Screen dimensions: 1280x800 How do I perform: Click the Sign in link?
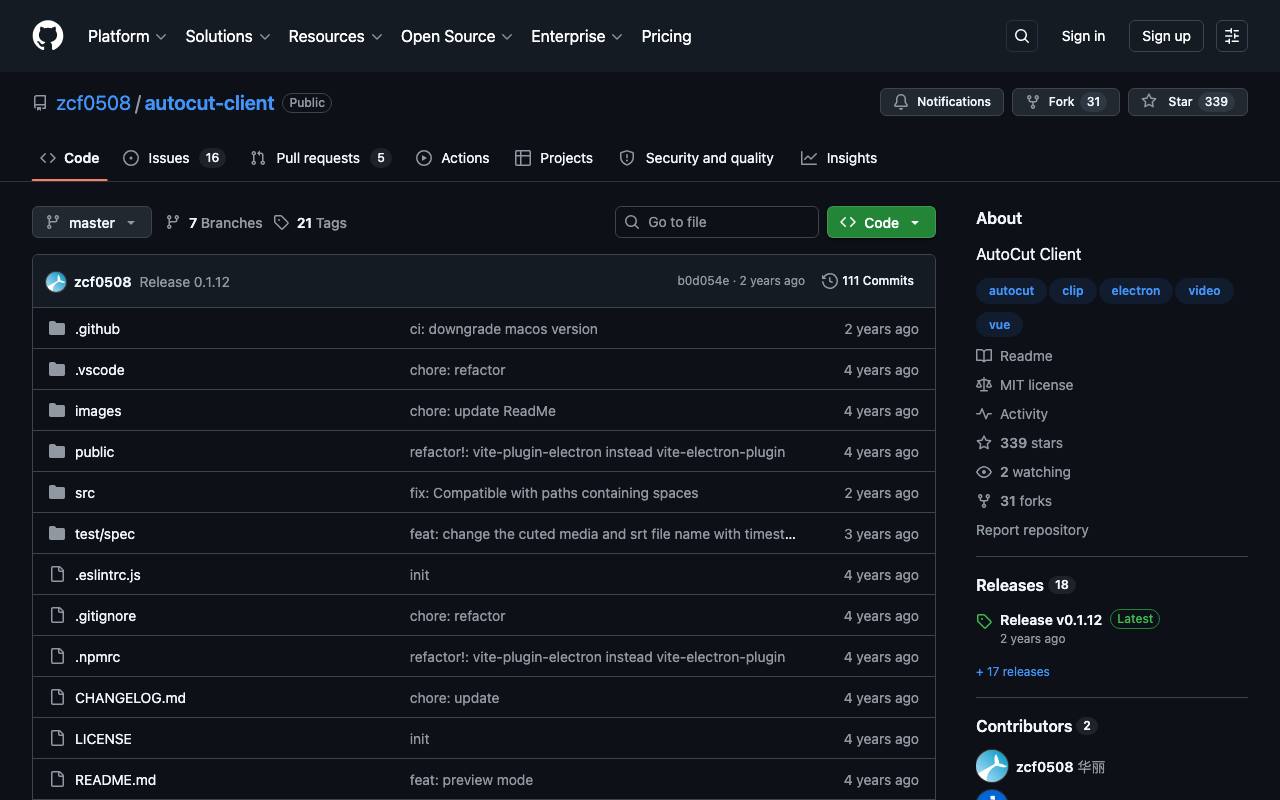coord(1083,36)
